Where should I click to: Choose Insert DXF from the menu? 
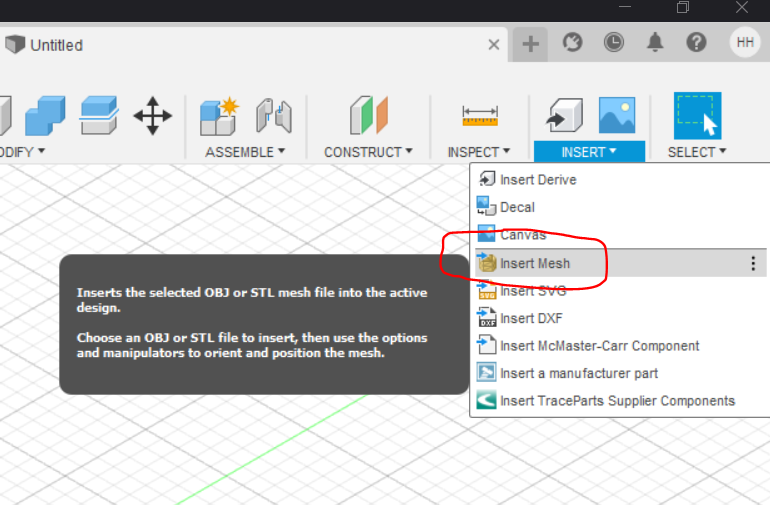click(621, 318)
